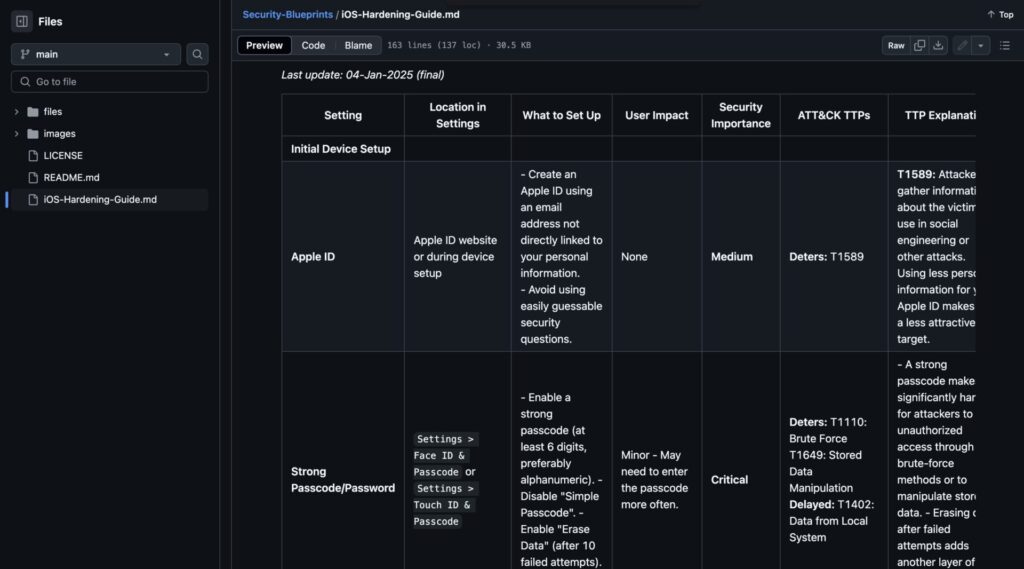
Task: Collapse the file tree side panel icon
Action: (x=22, y=22)
